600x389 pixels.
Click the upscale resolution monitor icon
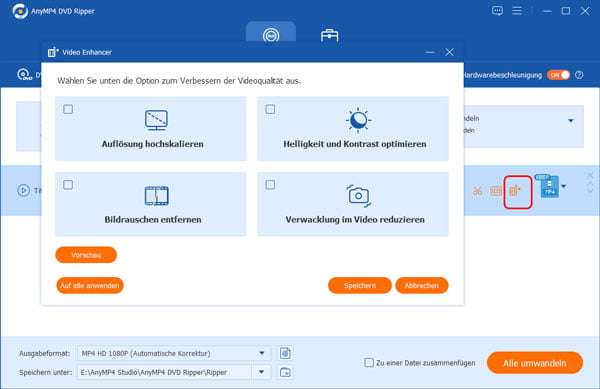pos(156,120)
